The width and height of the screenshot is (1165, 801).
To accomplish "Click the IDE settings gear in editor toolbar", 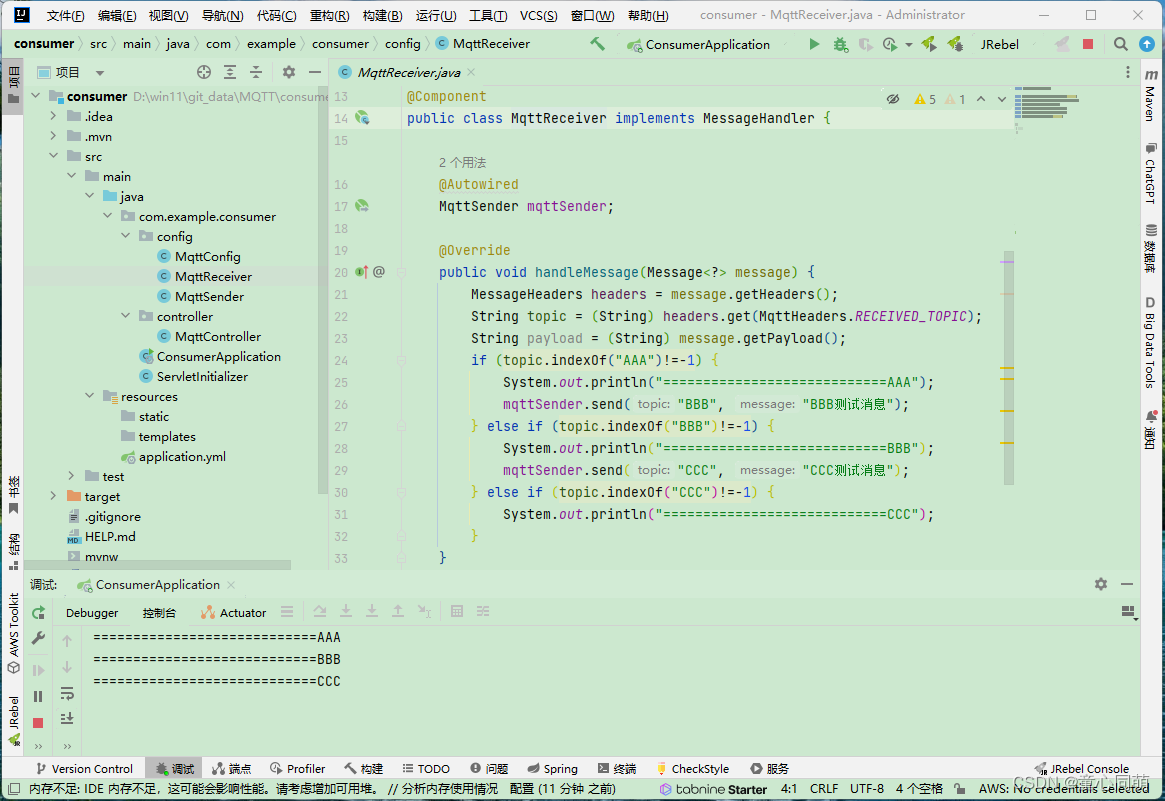I will click(x=287, y=71).
